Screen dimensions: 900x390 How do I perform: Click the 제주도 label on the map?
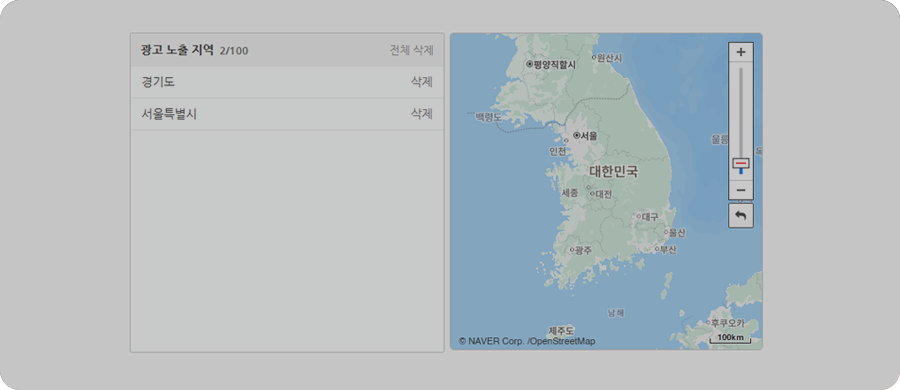[561, 331]
